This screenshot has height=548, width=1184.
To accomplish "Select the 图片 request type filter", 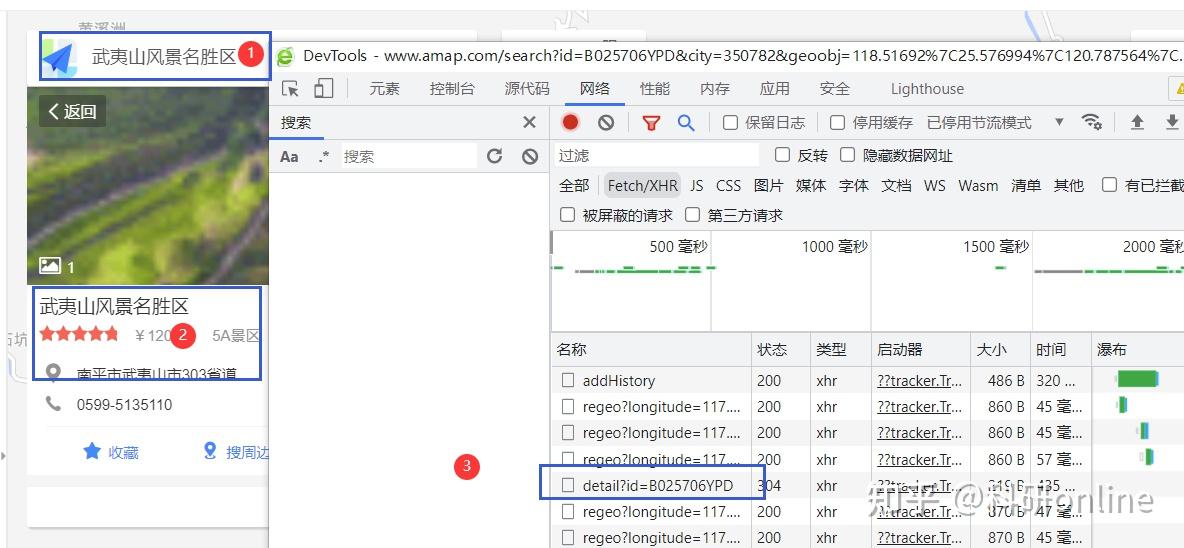I will tap(768, 185).
